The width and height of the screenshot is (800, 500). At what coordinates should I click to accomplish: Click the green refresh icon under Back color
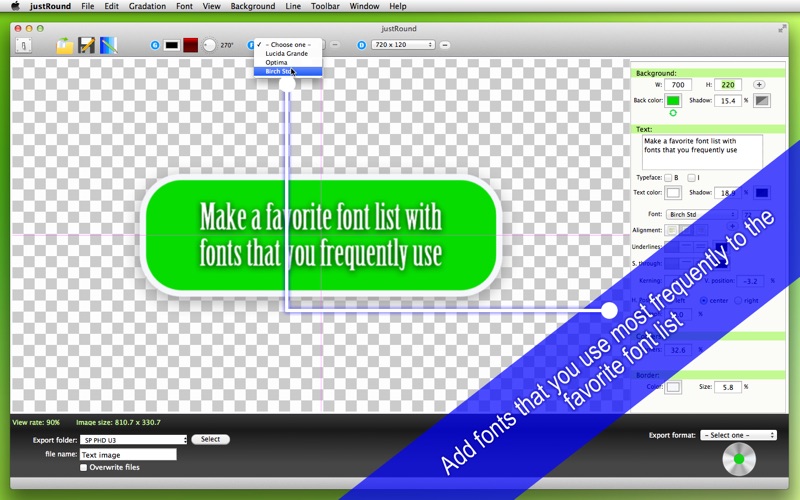coord(673,113)
